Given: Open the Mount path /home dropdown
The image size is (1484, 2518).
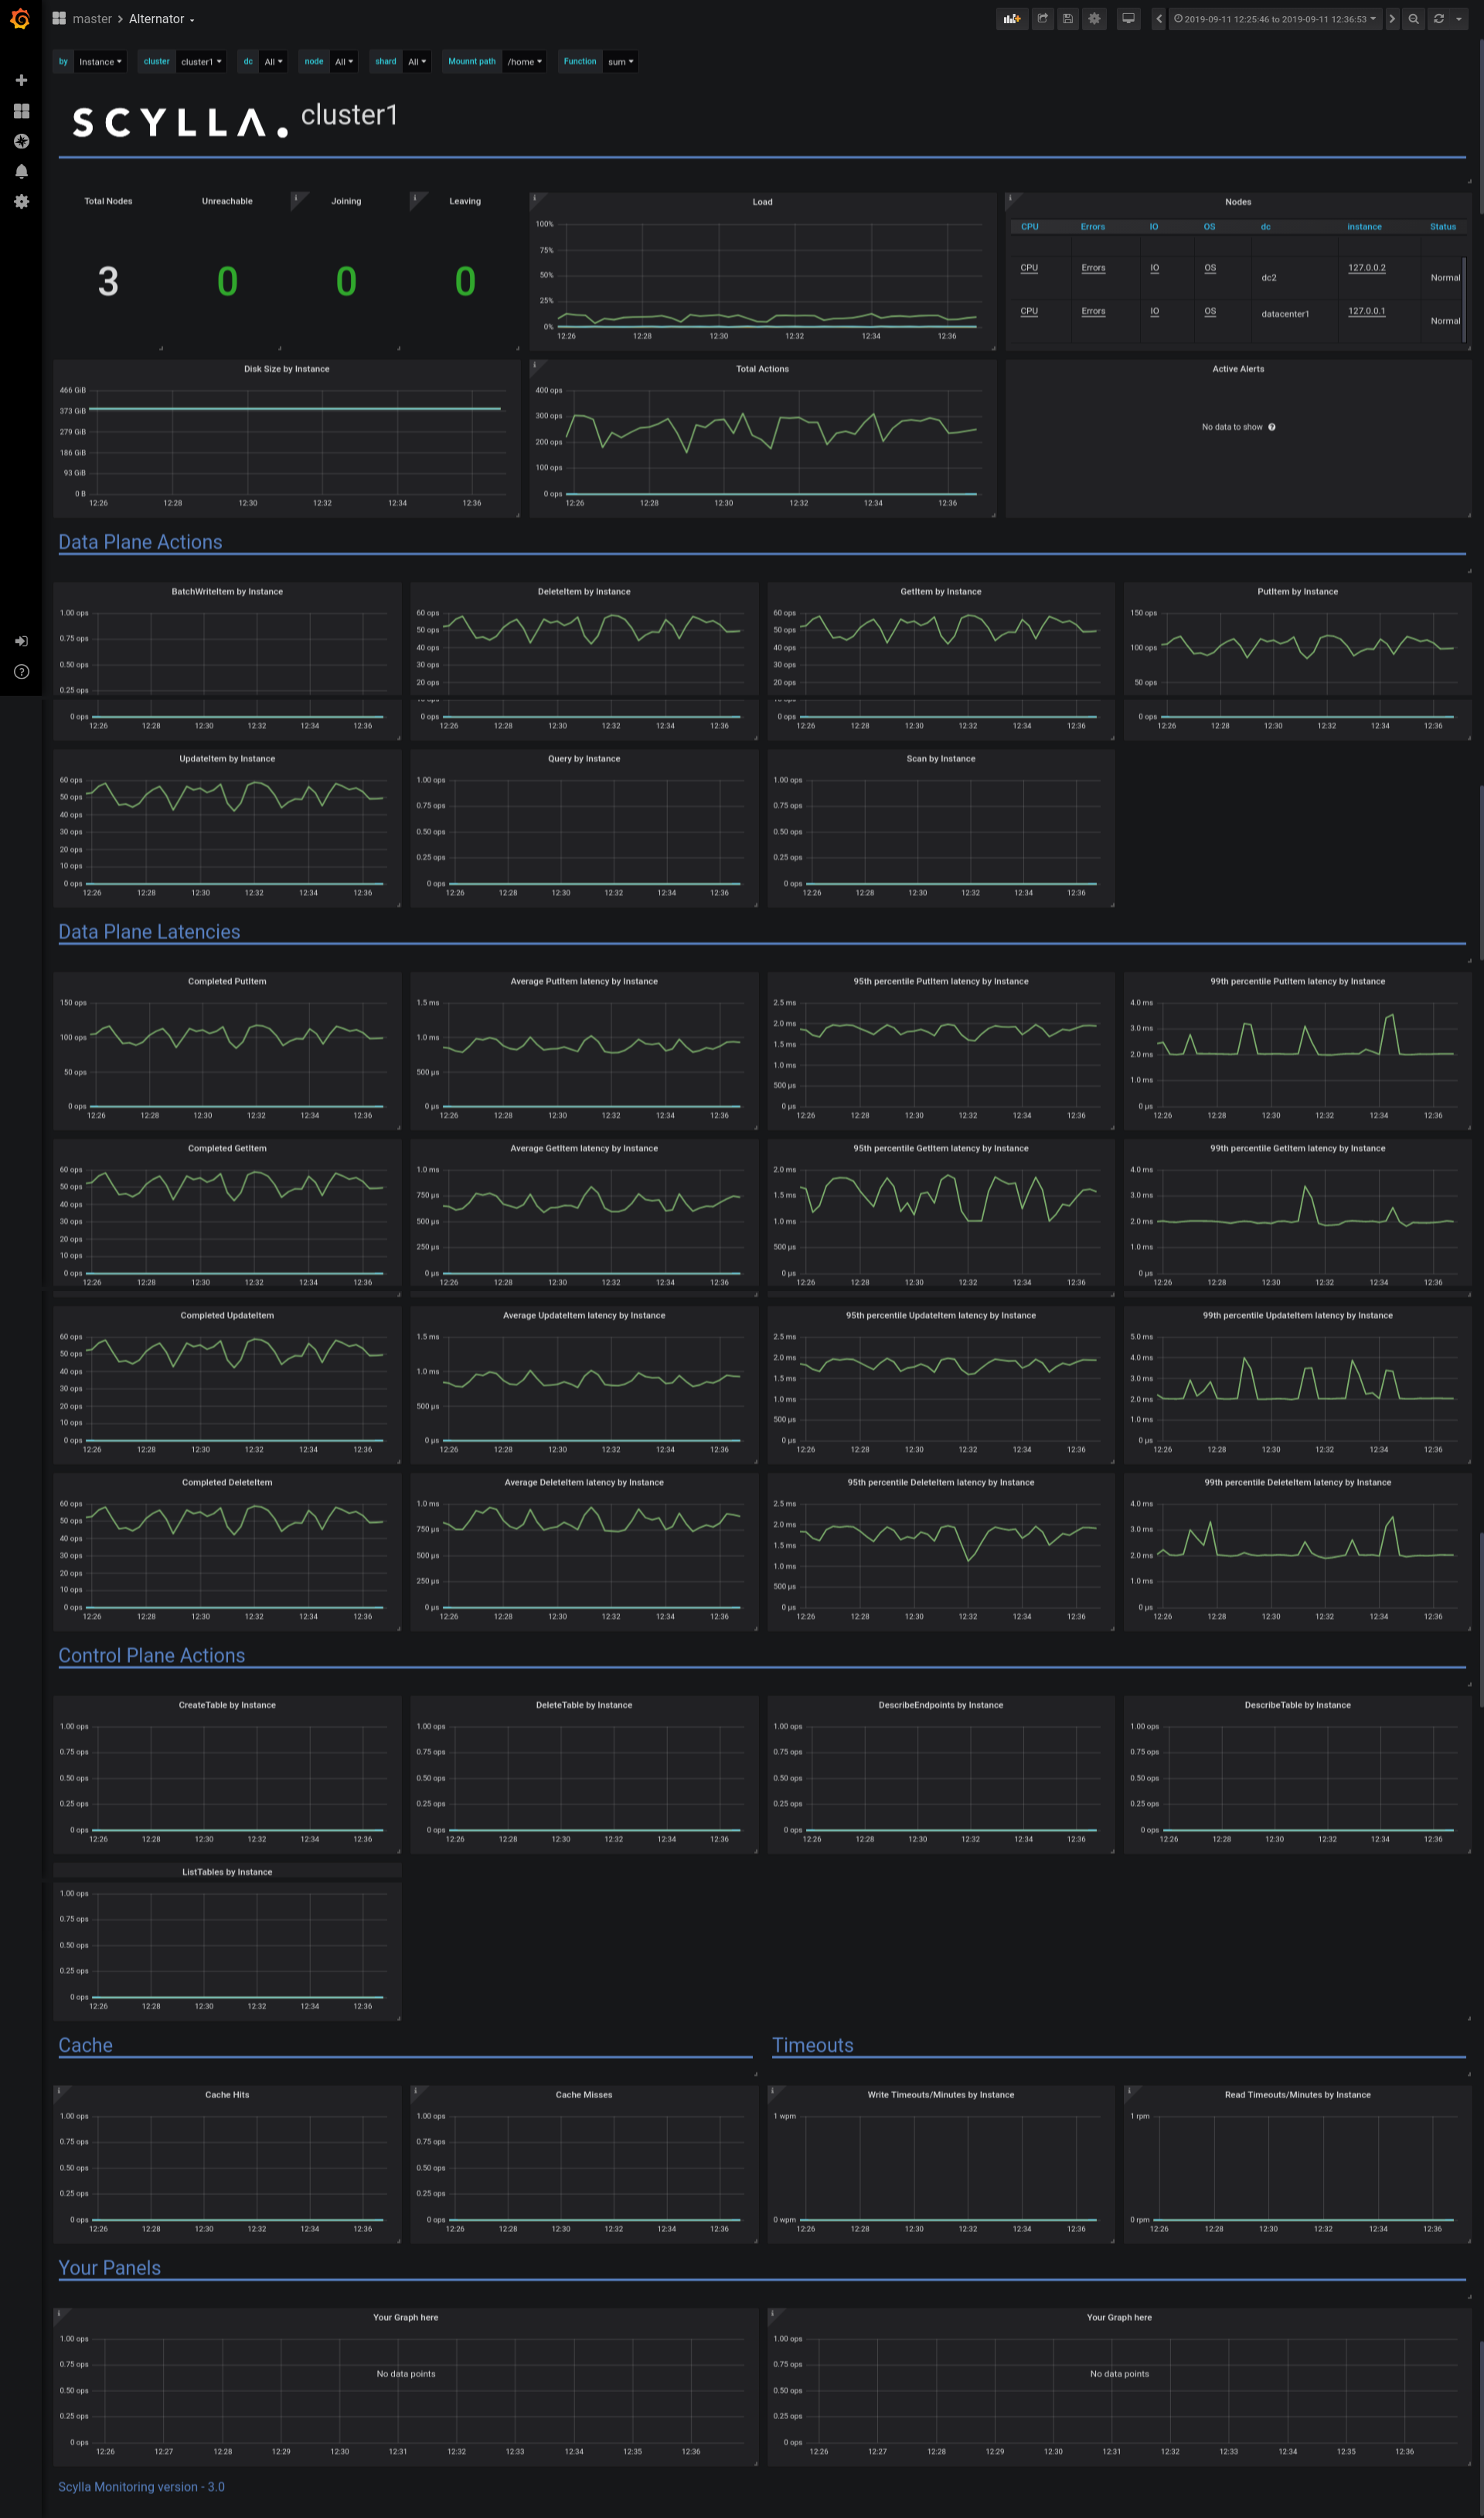Looking at the screenshot, I should coord(524,62).
